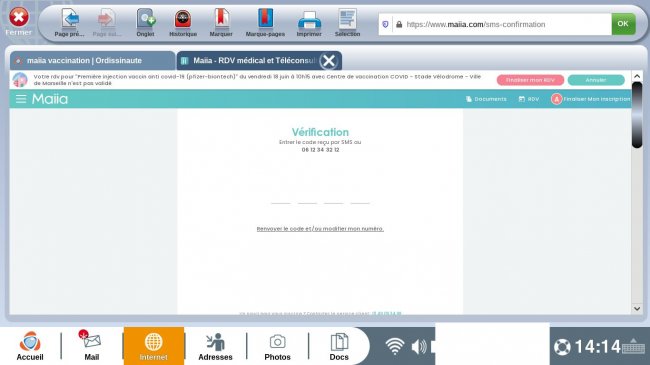650x365 pixels.
Task: Click Marquer to bookmark this page
Action: tap(221, 23)
